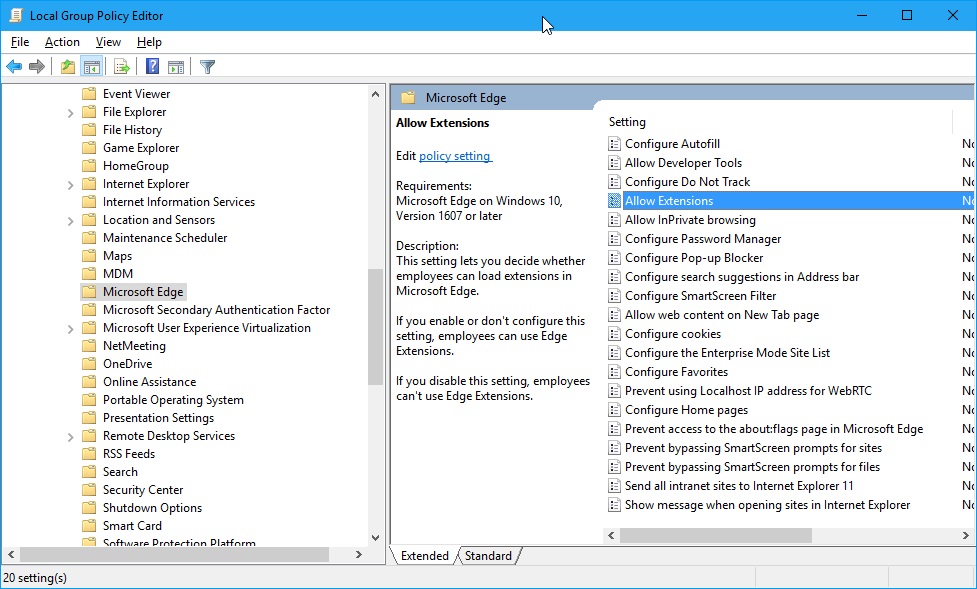Click the OneDrive folder icon in tree

pos(89,364)
